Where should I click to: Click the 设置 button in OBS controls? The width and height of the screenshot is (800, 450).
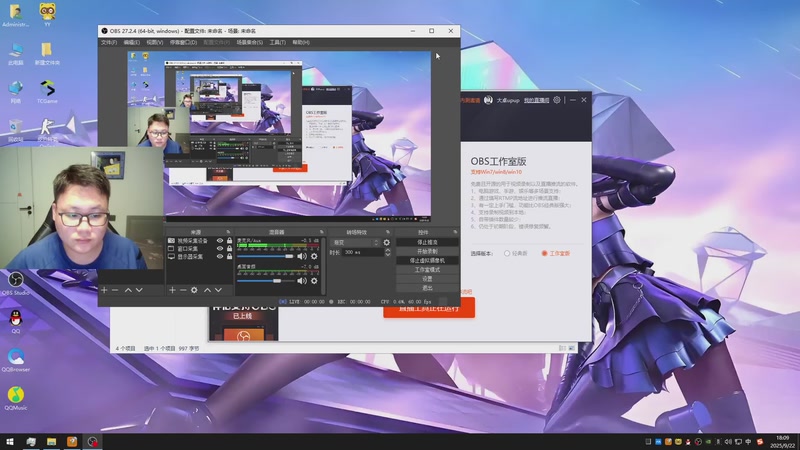427,279
